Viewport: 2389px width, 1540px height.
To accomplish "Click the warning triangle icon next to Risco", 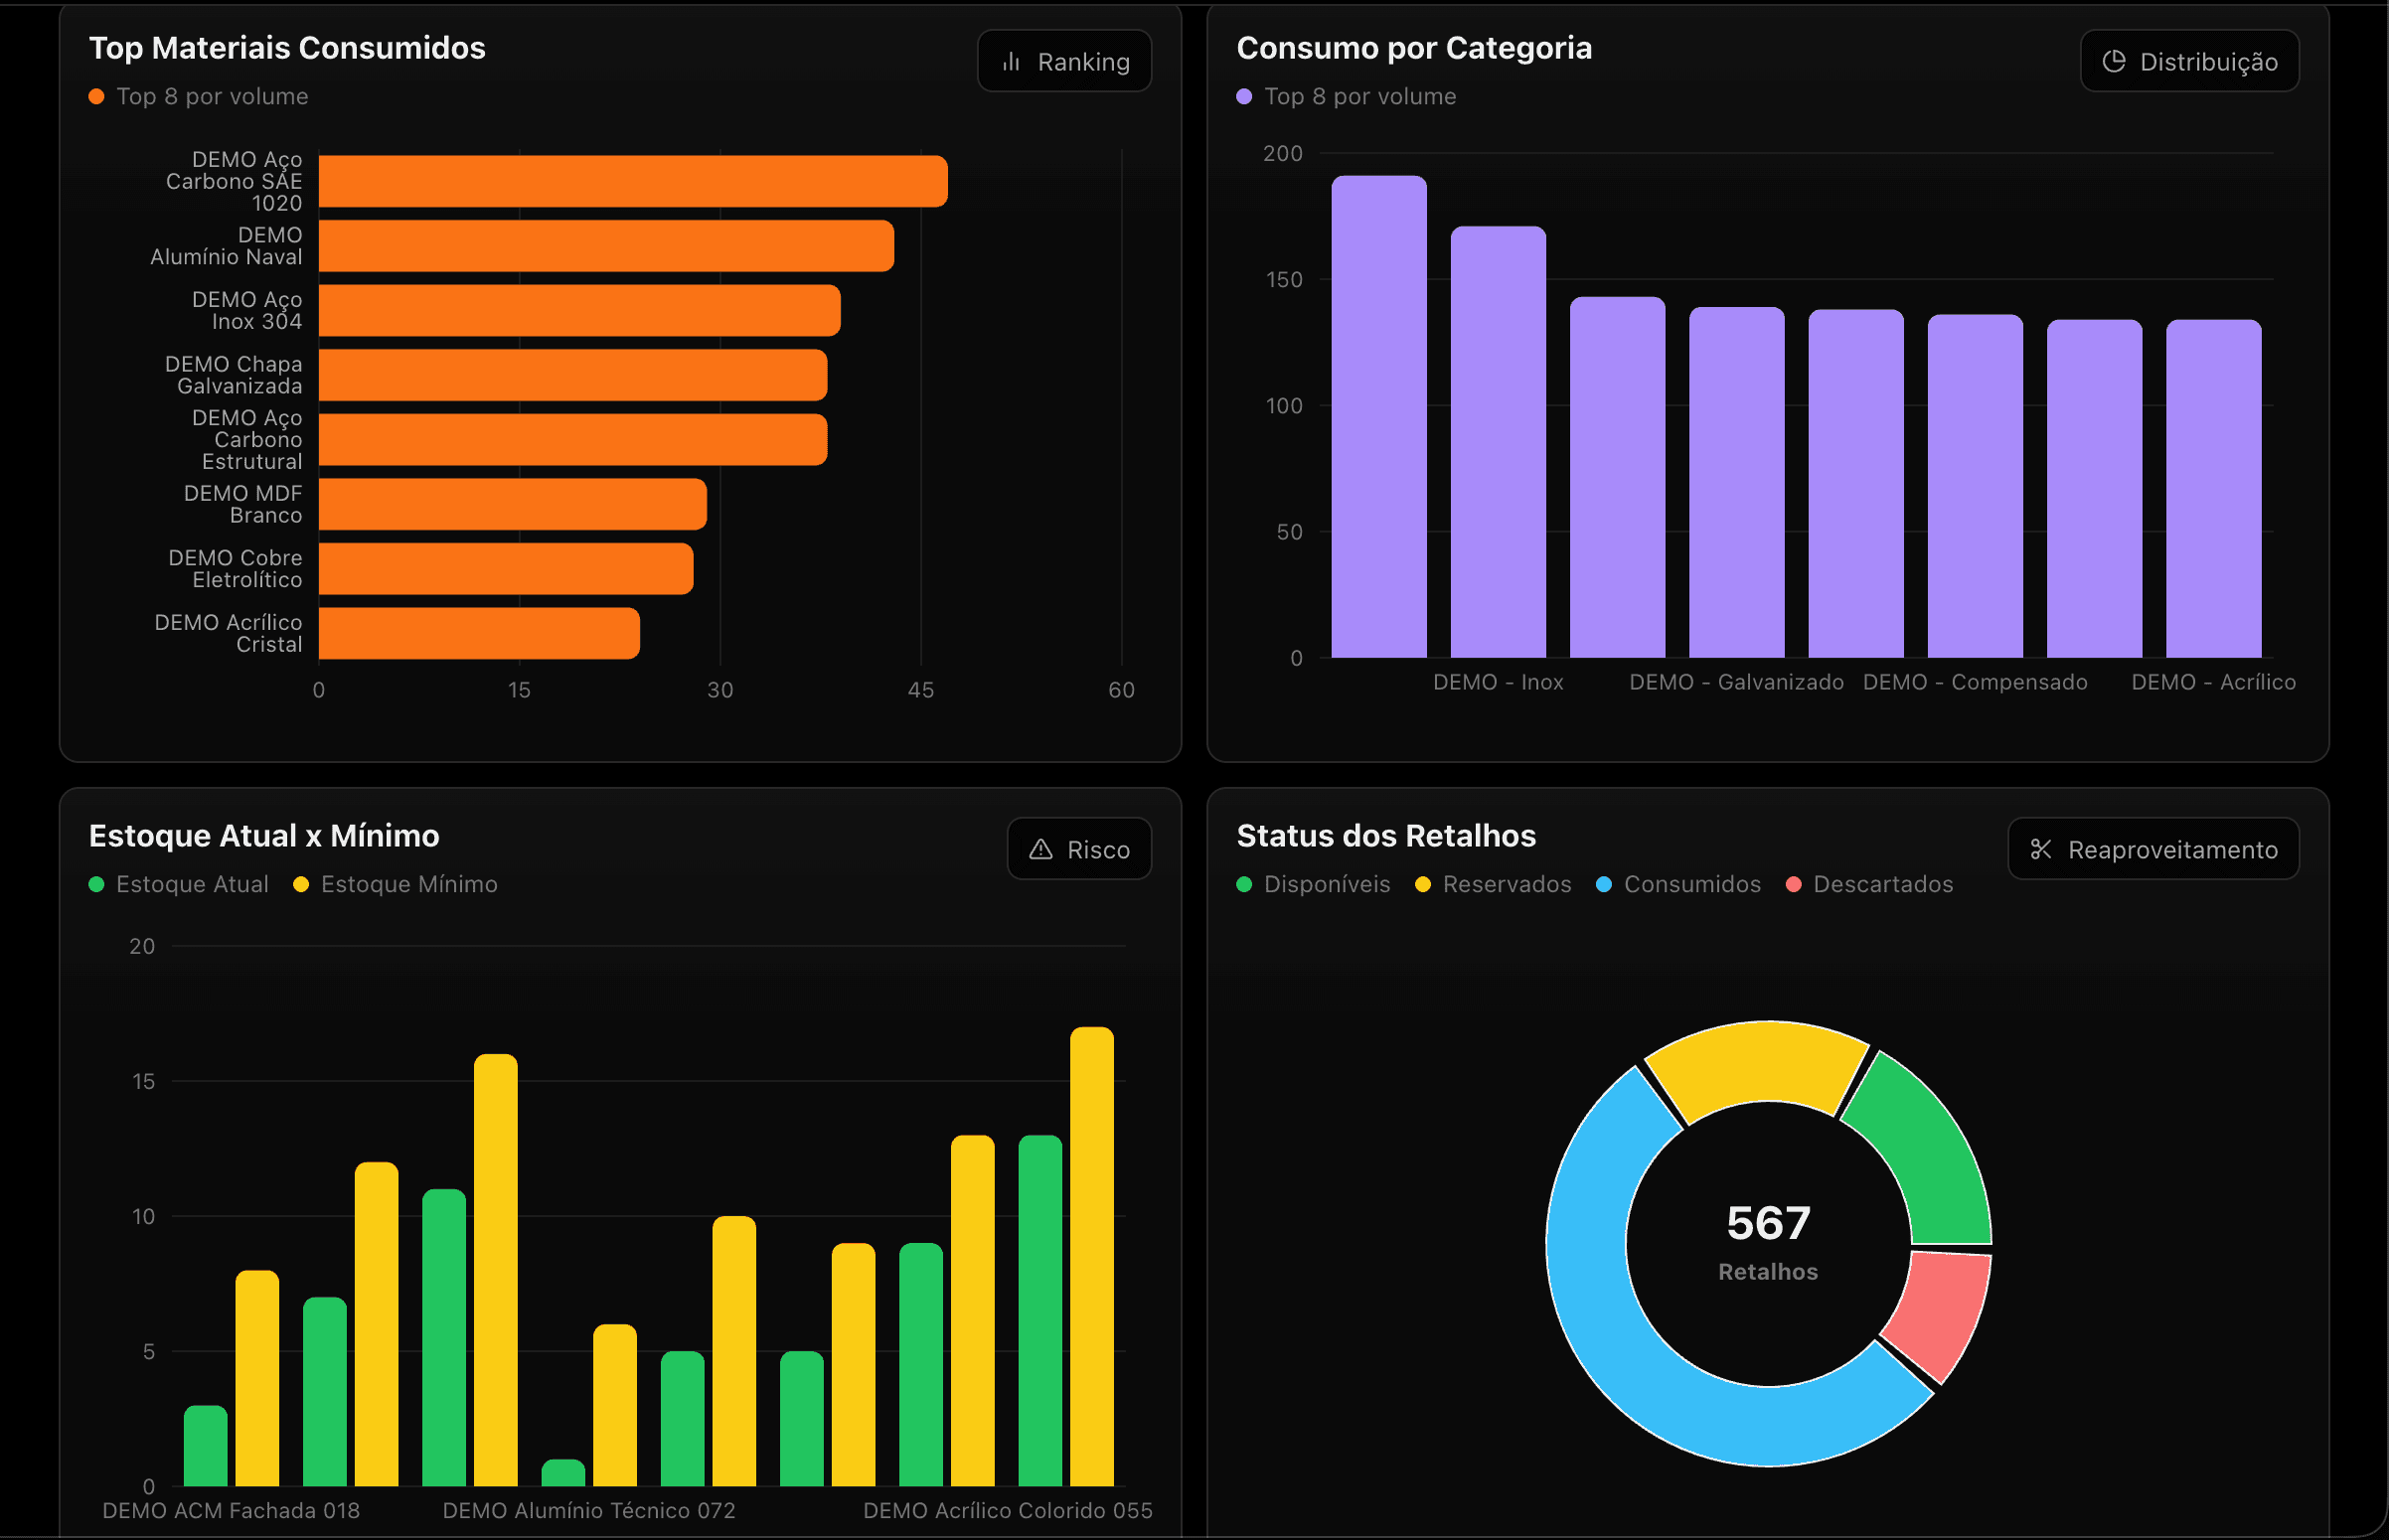I will [1041, 849].
